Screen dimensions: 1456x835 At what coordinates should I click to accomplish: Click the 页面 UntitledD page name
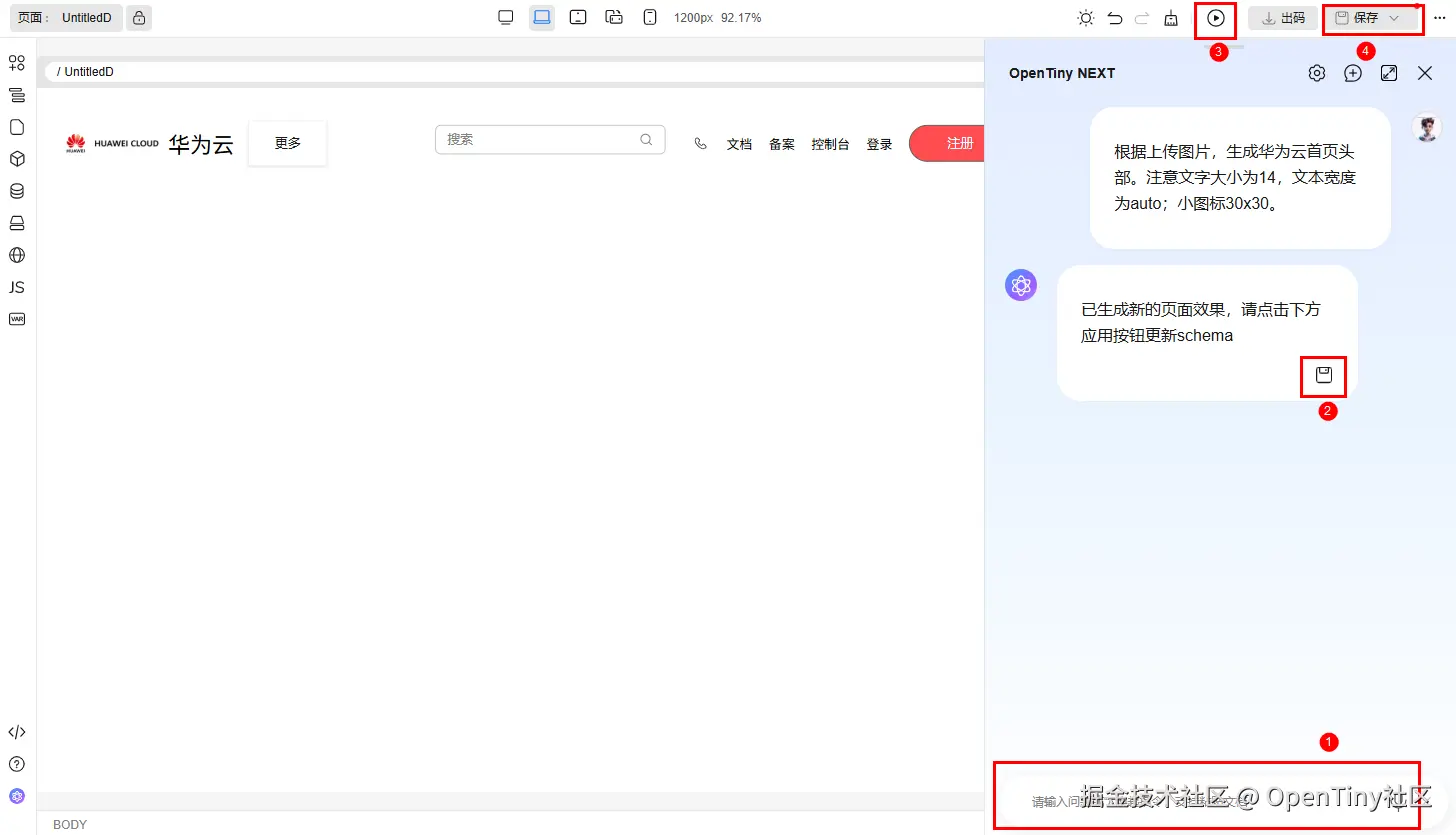click(65, 18)
